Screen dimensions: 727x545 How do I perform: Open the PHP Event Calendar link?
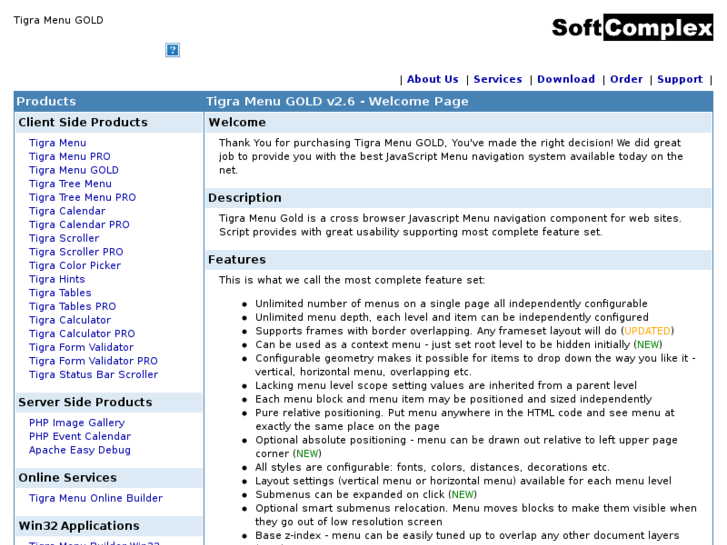pyautogui.click(x=80, y=436)
